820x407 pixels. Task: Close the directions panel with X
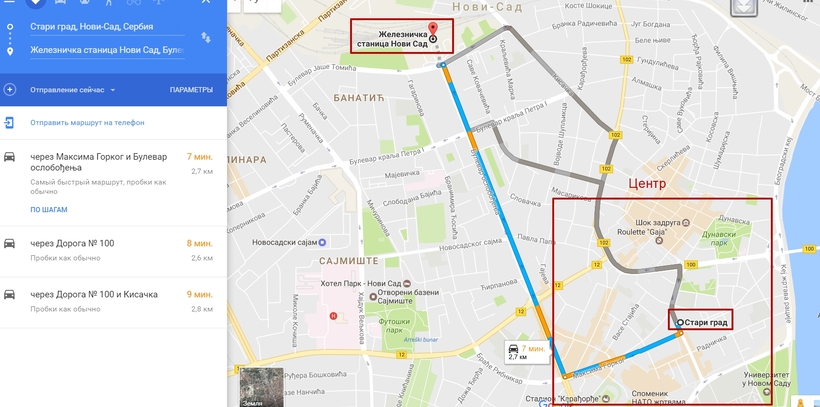[x=206, y=2]
